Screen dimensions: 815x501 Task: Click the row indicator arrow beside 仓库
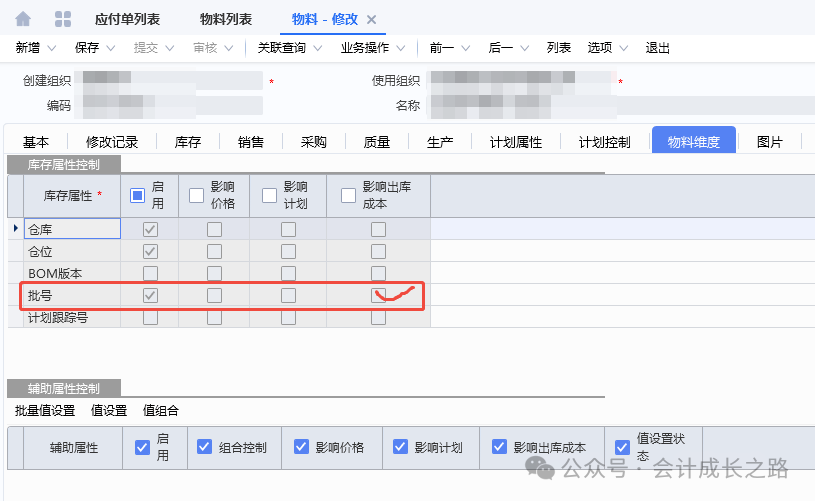14,229
